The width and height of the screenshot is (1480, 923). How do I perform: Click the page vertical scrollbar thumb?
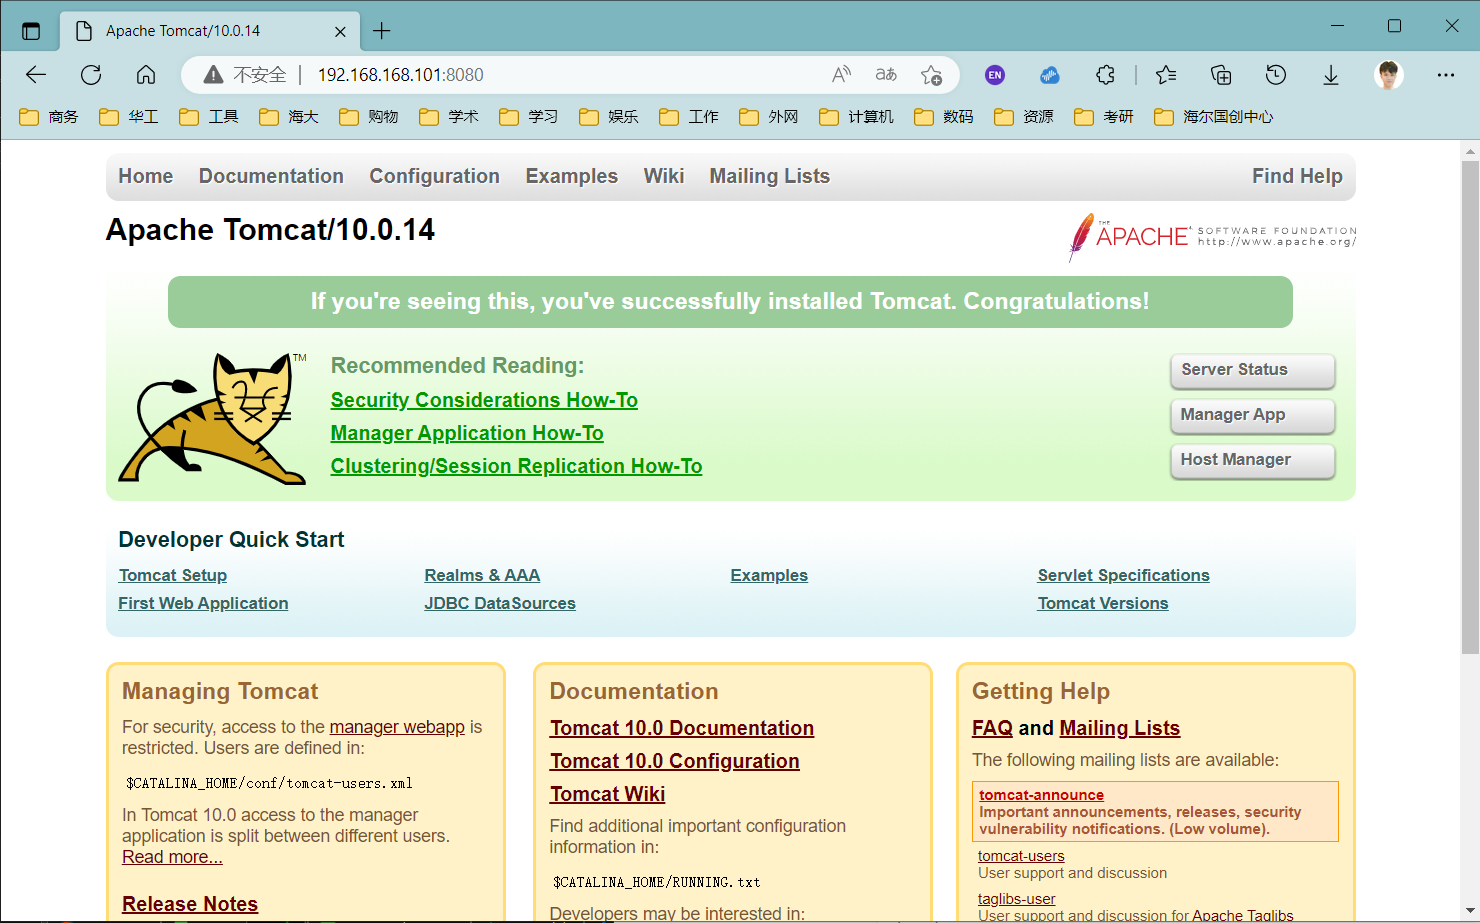[x=1470, y=406]
